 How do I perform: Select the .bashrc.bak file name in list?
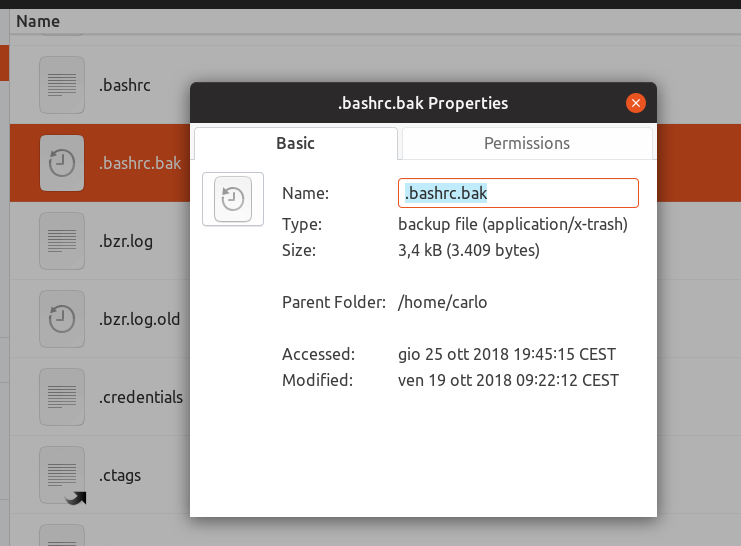[140, 163]
